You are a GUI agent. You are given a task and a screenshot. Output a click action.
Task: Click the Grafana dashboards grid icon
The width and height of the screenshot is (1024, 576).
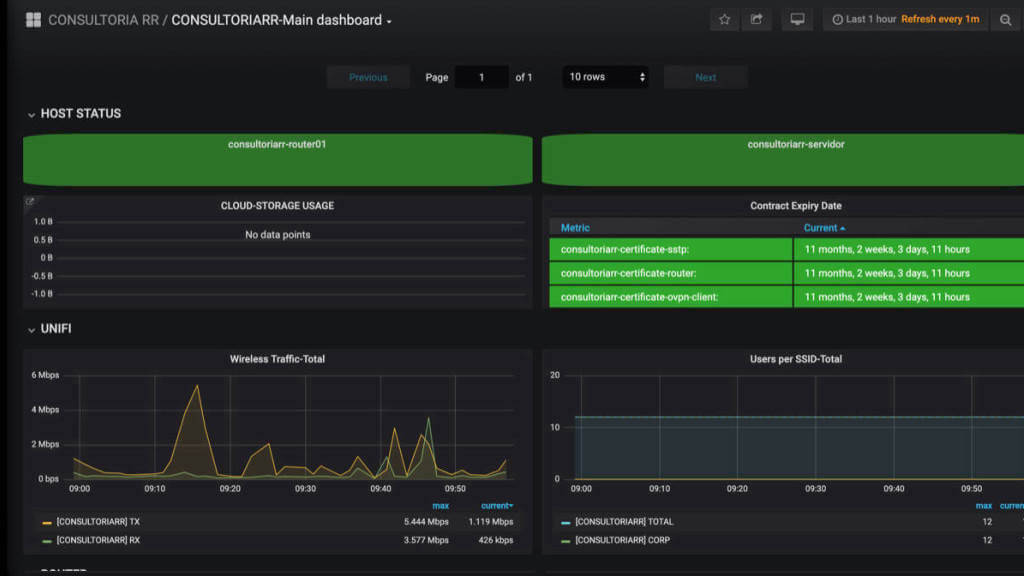coord(33,20)
